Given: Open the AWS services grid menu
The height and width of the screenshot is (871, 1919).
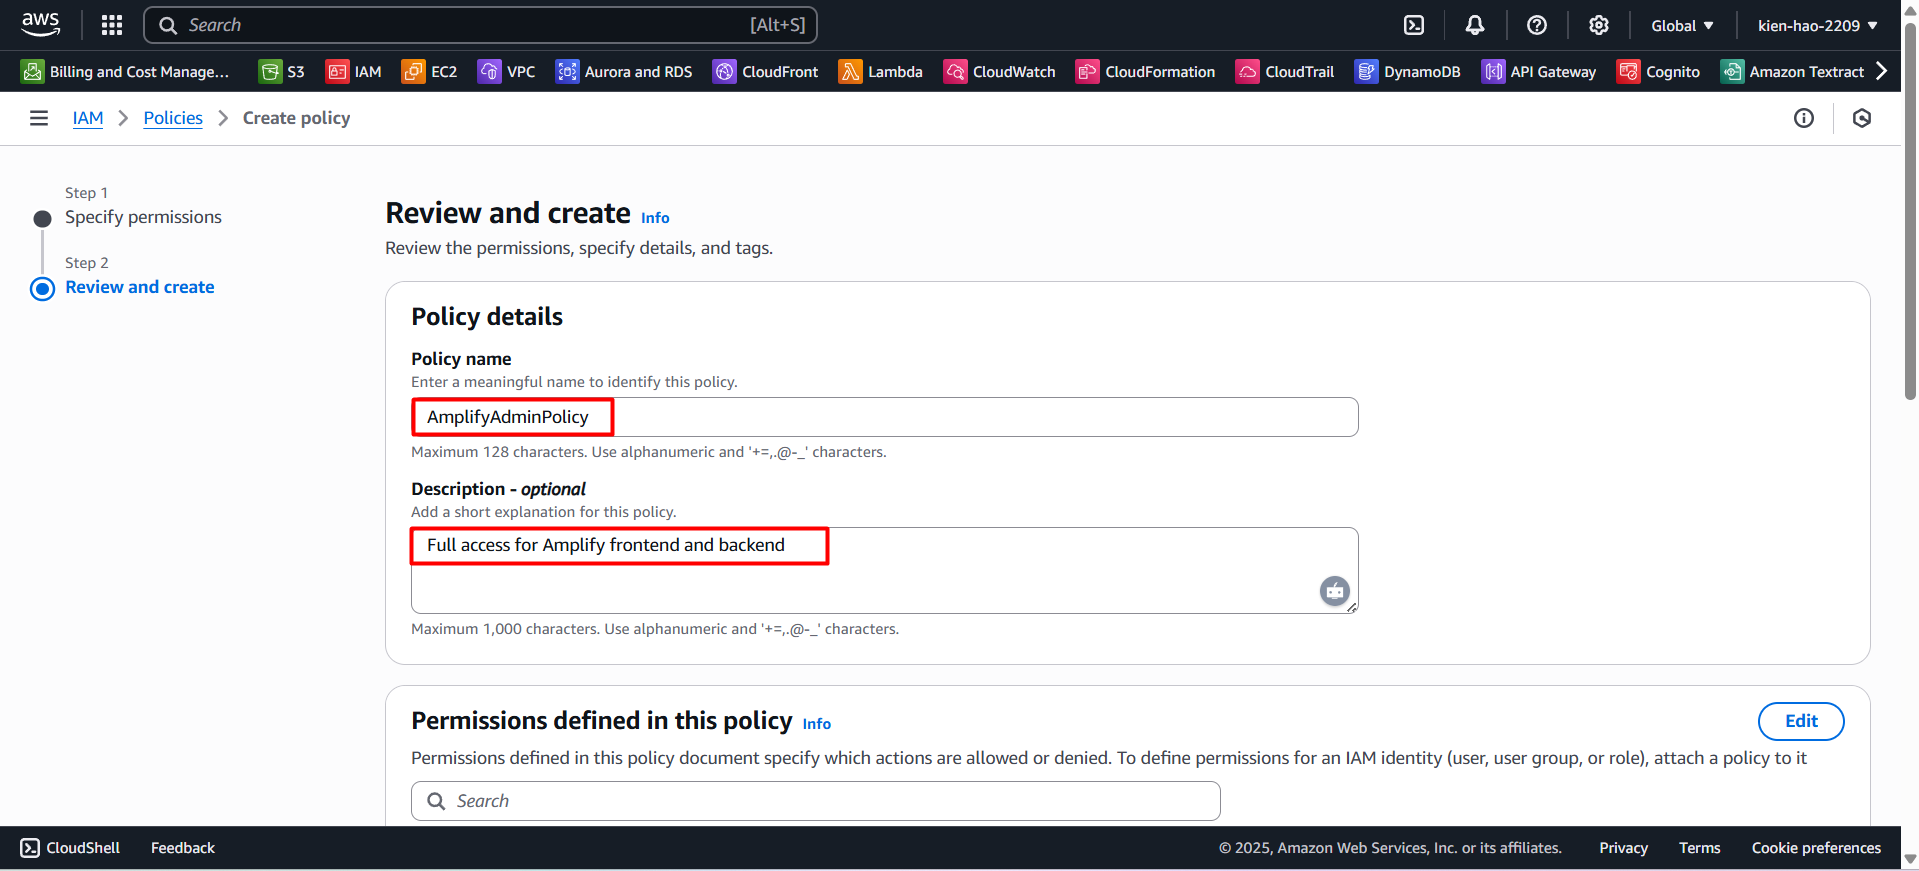Looking at the screenshot, I should (x=112, y=25).
